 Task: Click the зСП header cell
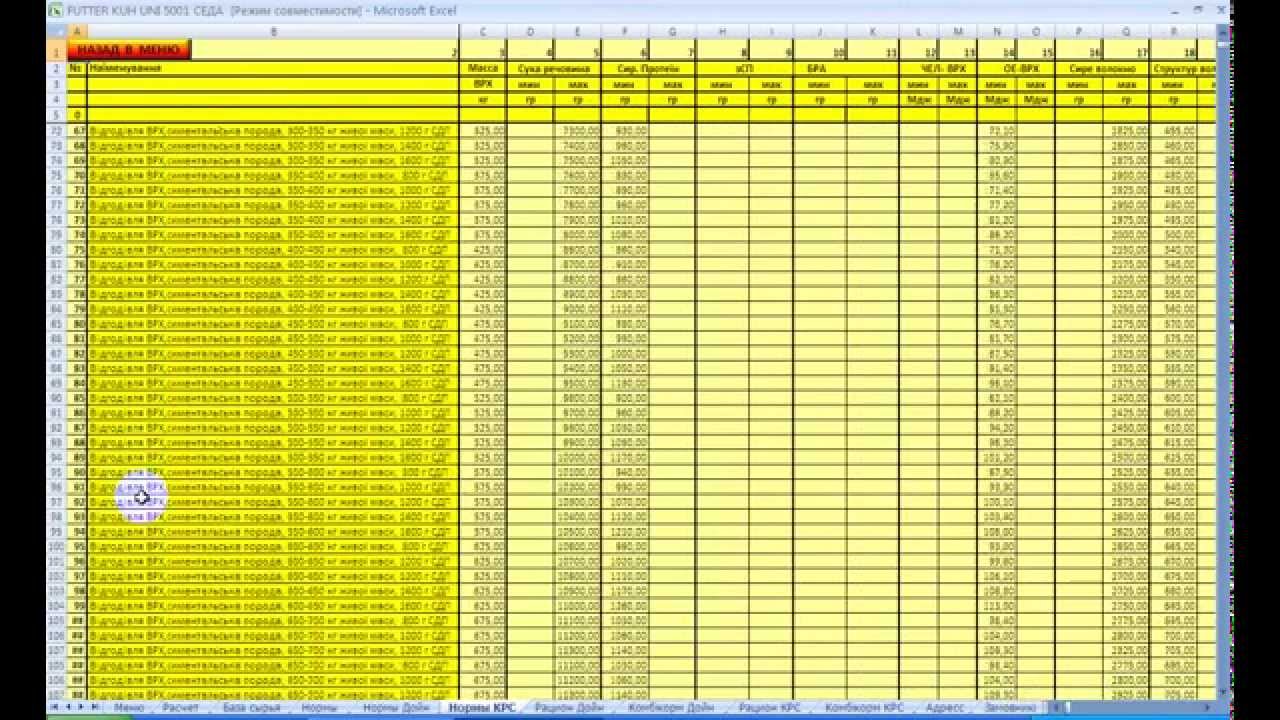(x=745, y=68)
